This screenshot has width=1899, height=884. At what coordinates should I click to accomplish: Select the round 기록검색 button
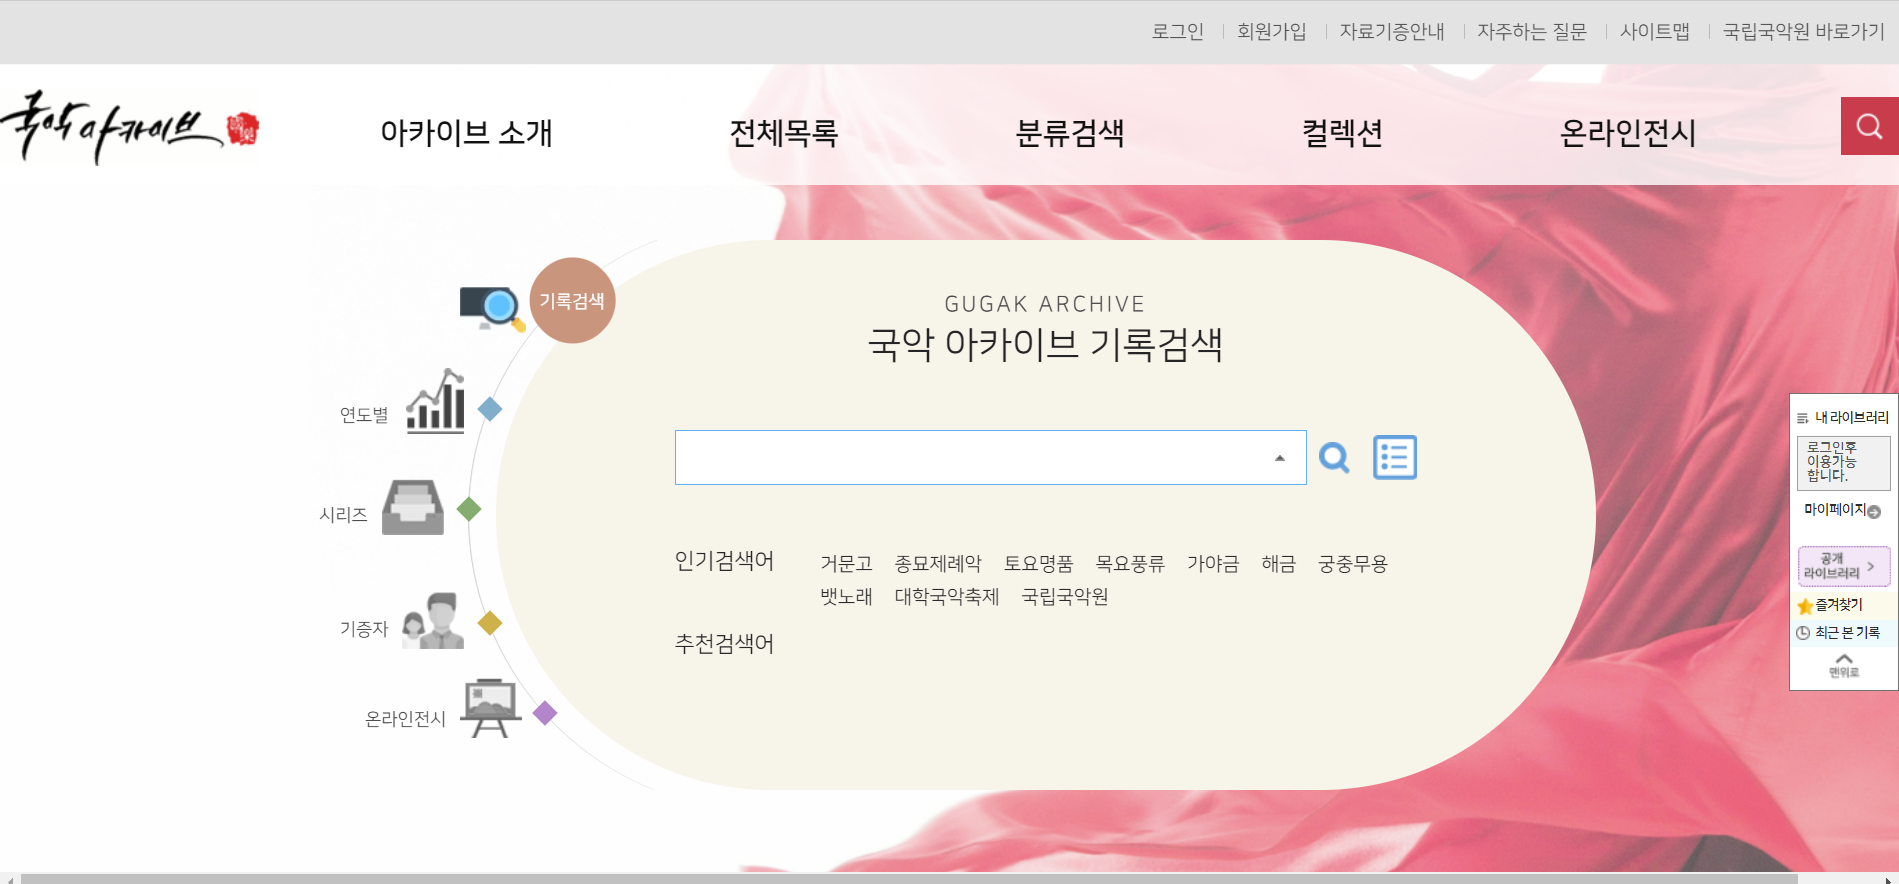pyautogui.click(x=572, y=301)
